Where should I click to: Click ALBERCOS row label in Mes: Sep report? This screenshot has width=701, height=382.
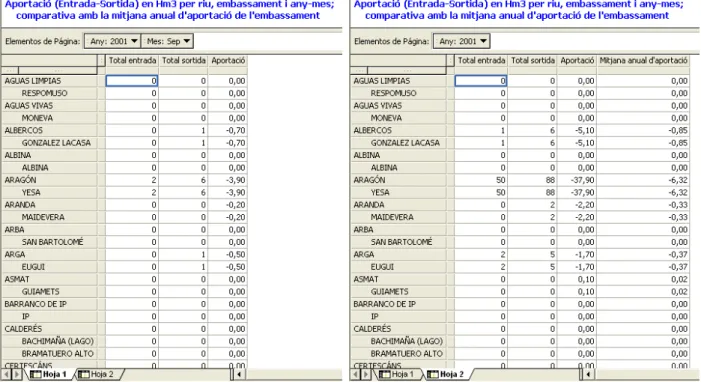pos(49,131)
